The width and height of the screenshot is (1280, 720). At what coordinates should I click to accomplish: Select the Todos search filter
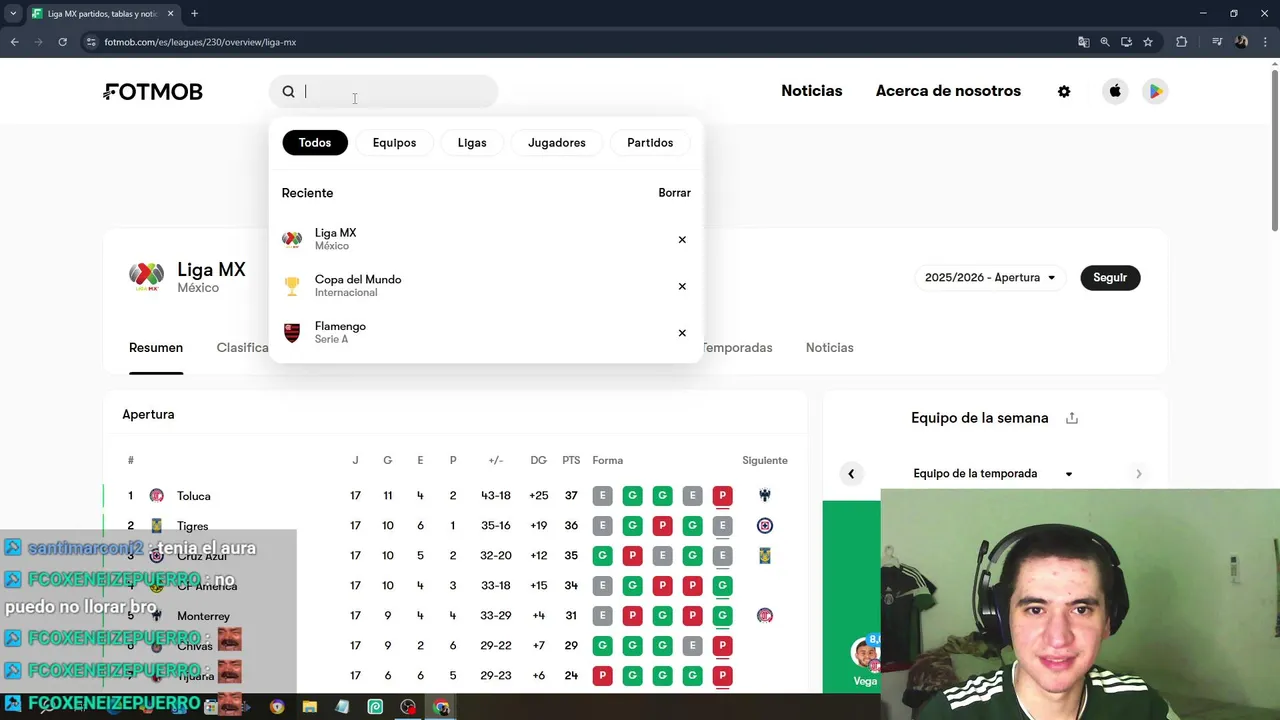pos(315,143)
